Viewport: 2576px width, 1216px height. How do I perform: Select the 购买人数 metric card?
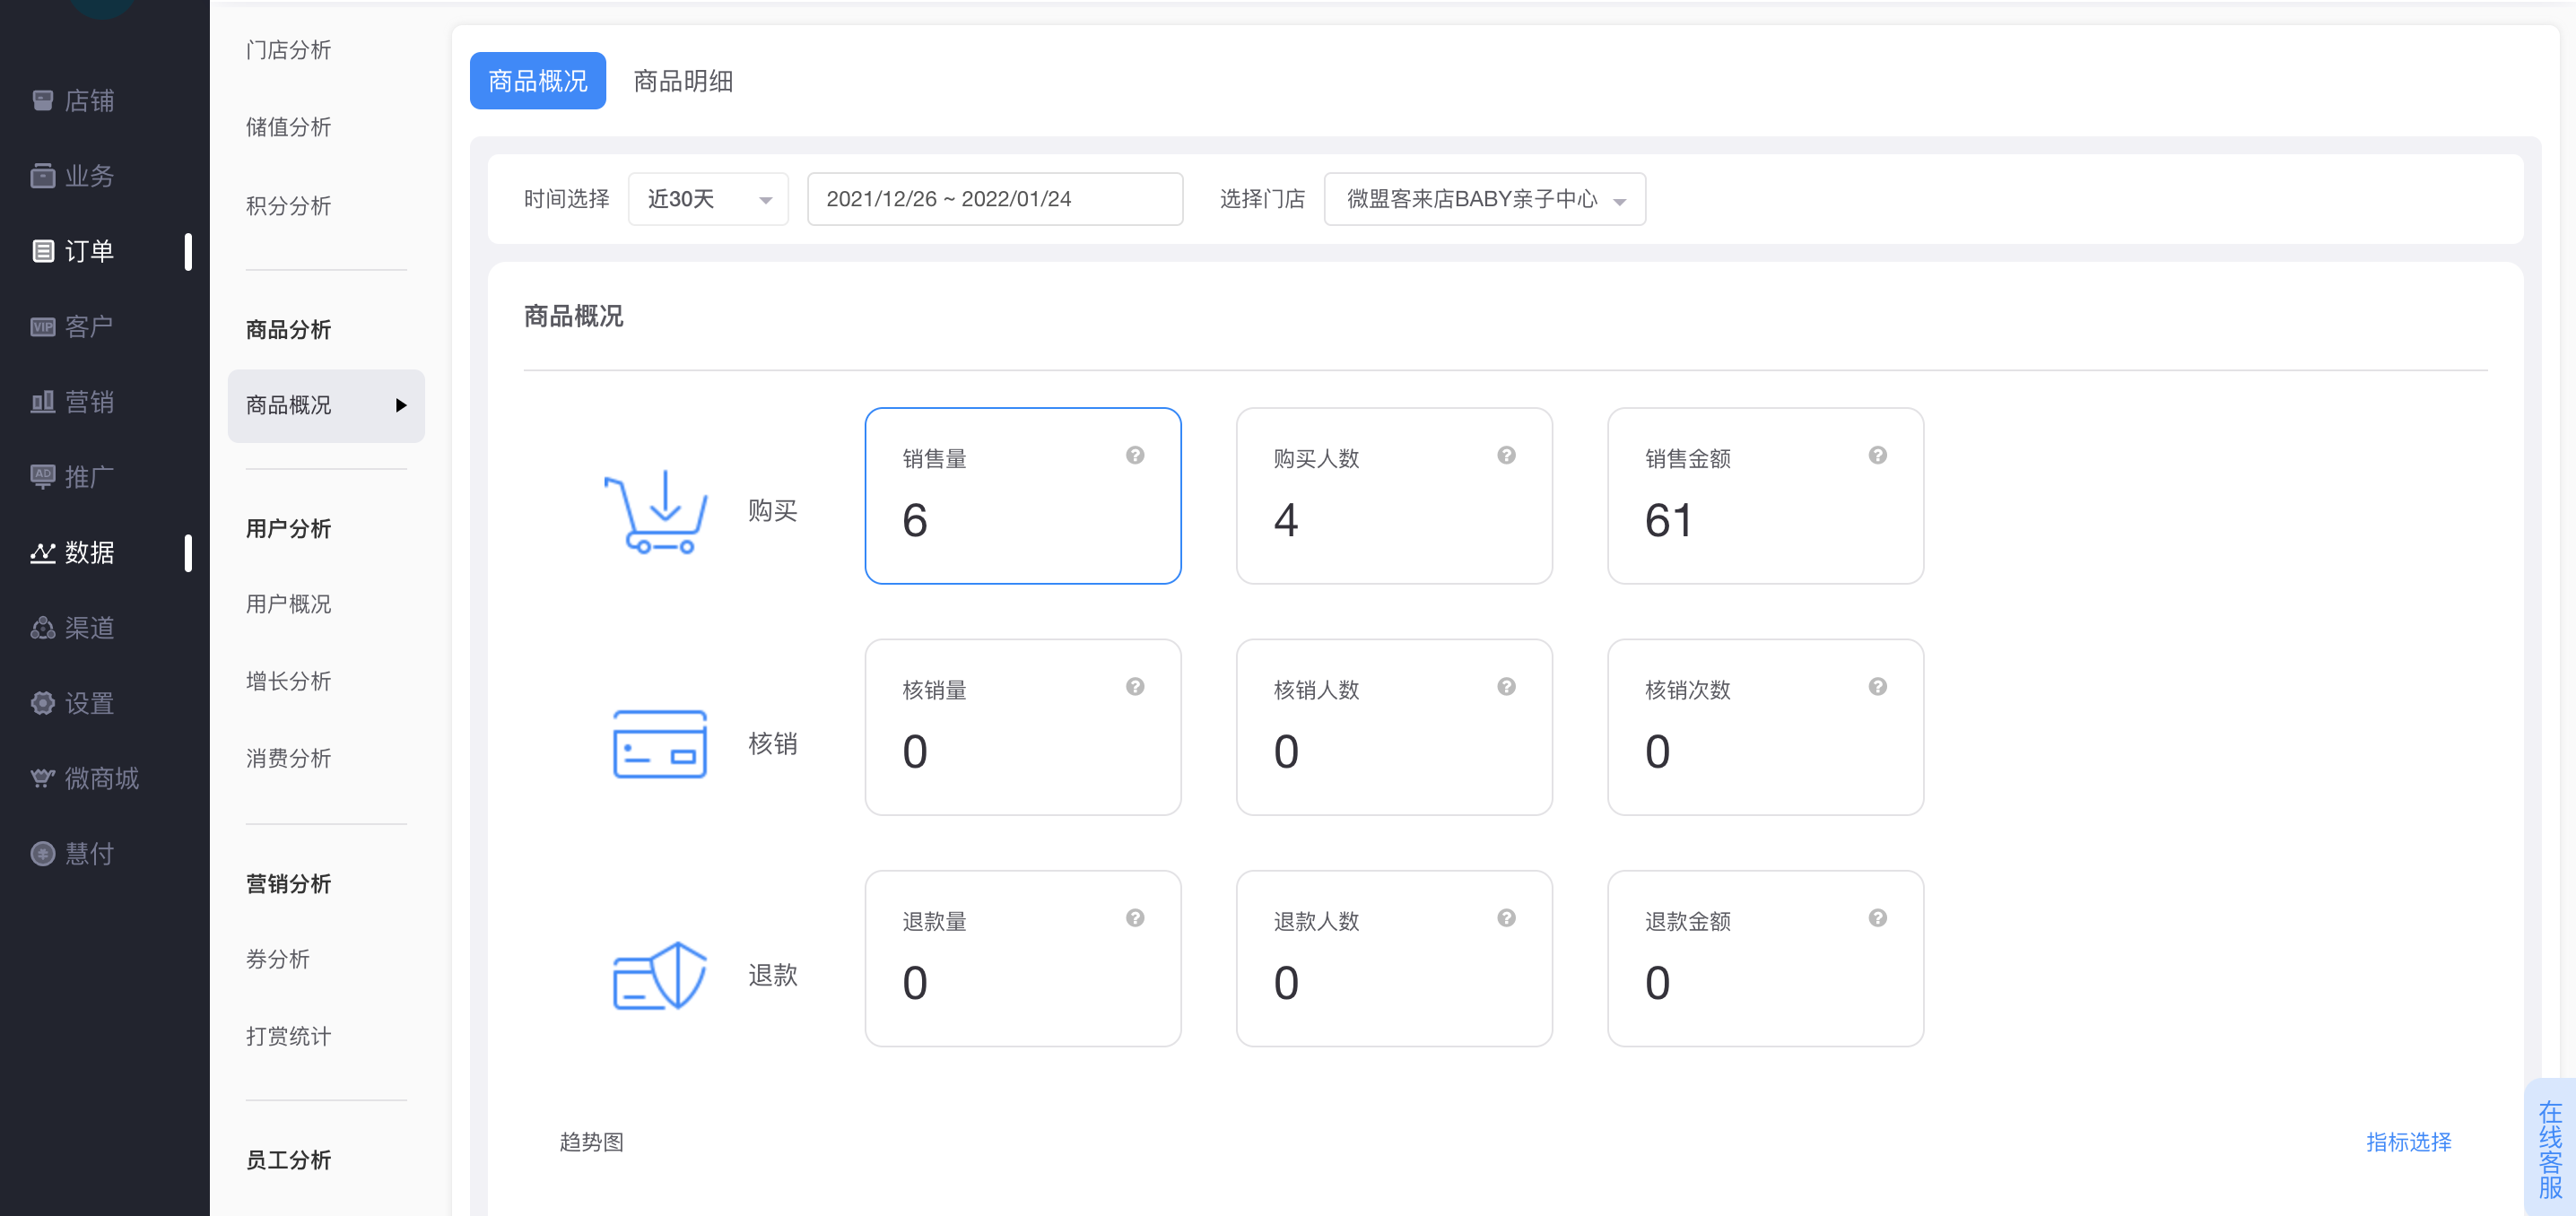coord(1393,495)
